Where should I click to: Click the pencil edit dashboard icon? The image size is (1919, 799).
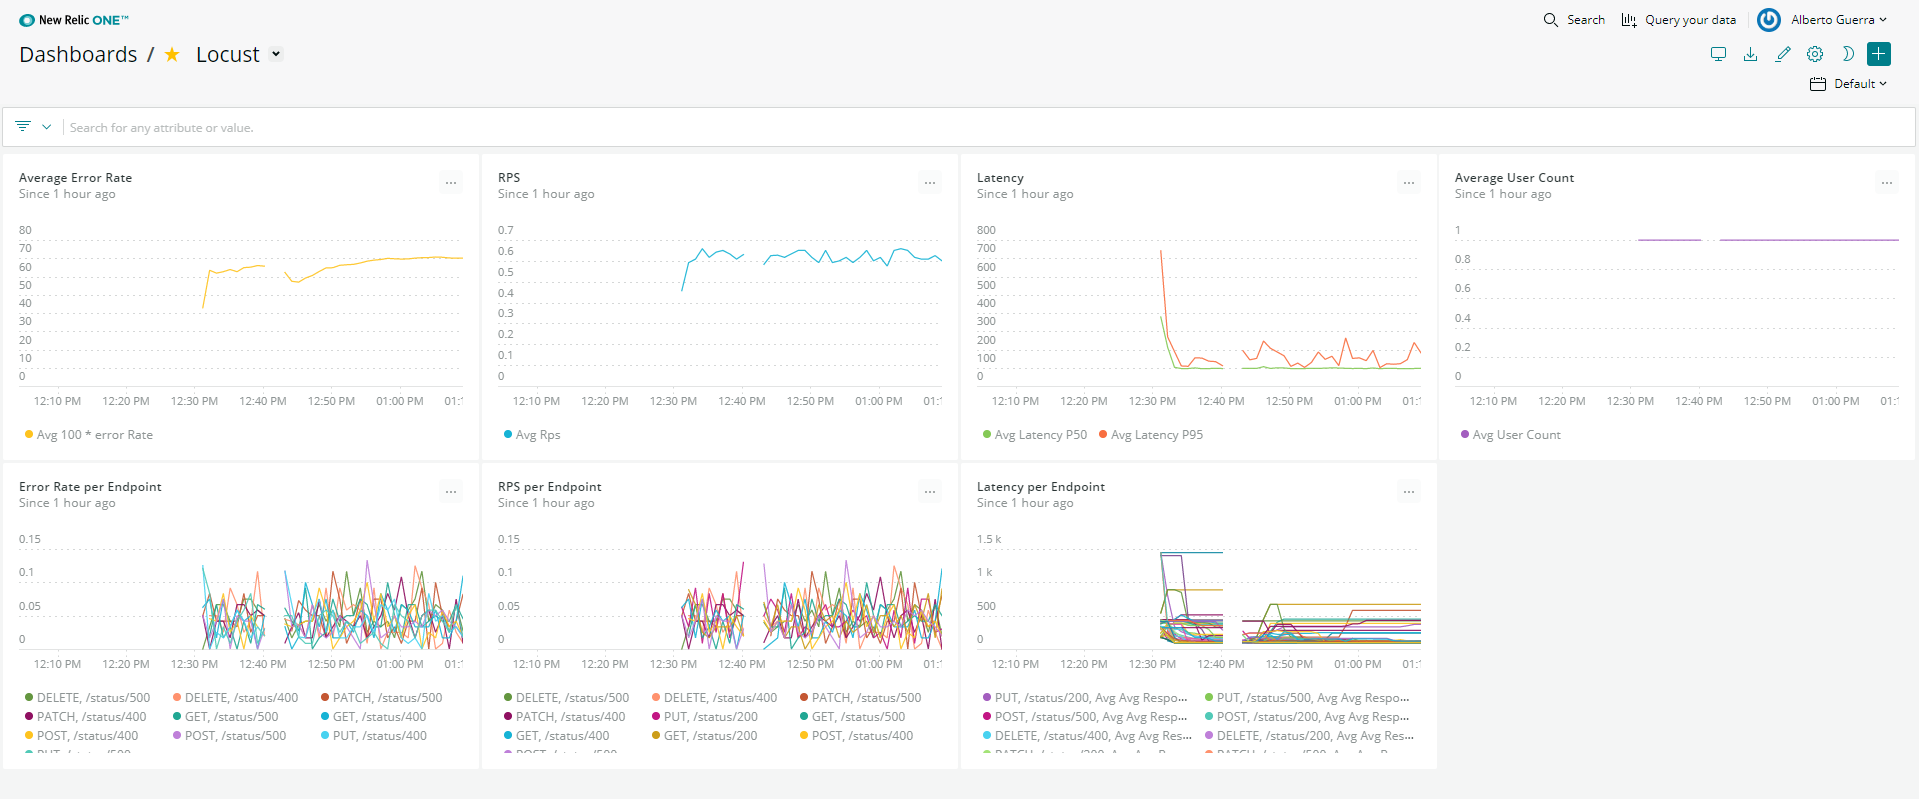click(1783, 54)
